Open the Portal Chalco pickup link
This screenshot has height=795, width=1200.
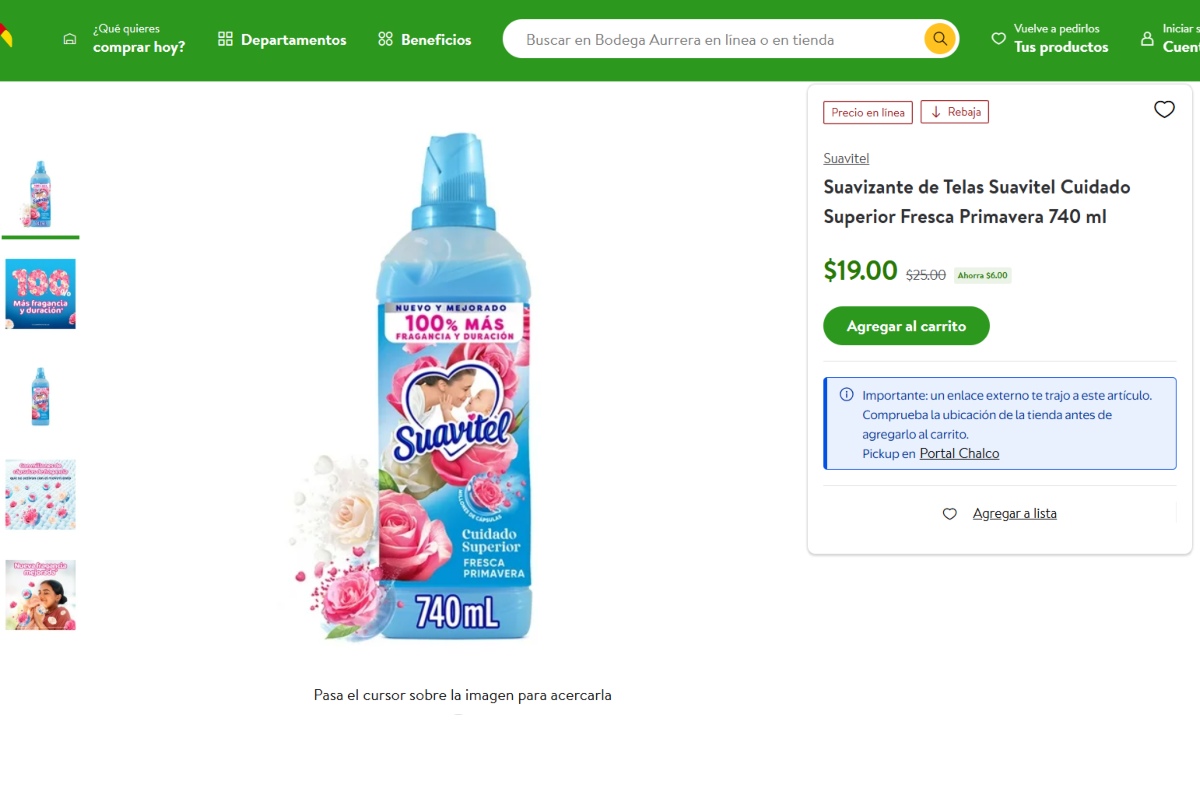point(958,453)
